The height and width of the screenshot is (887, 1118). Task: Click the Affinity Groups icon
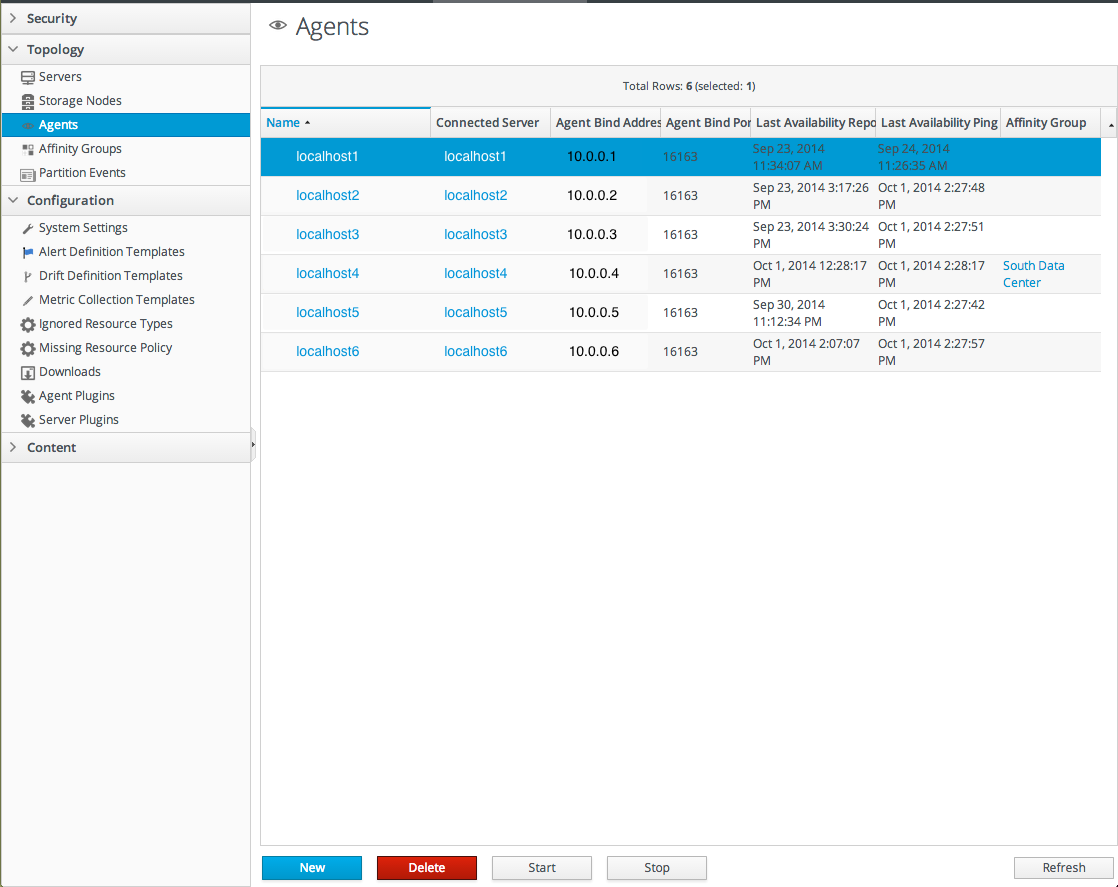(28, 149)
